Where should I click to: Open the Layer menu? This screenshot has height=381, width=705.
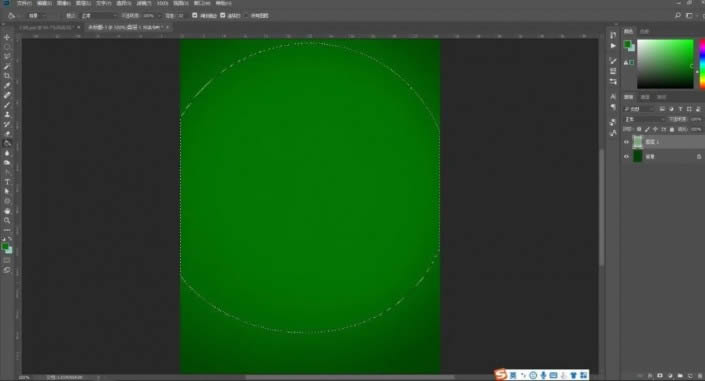tap(83, 3)
